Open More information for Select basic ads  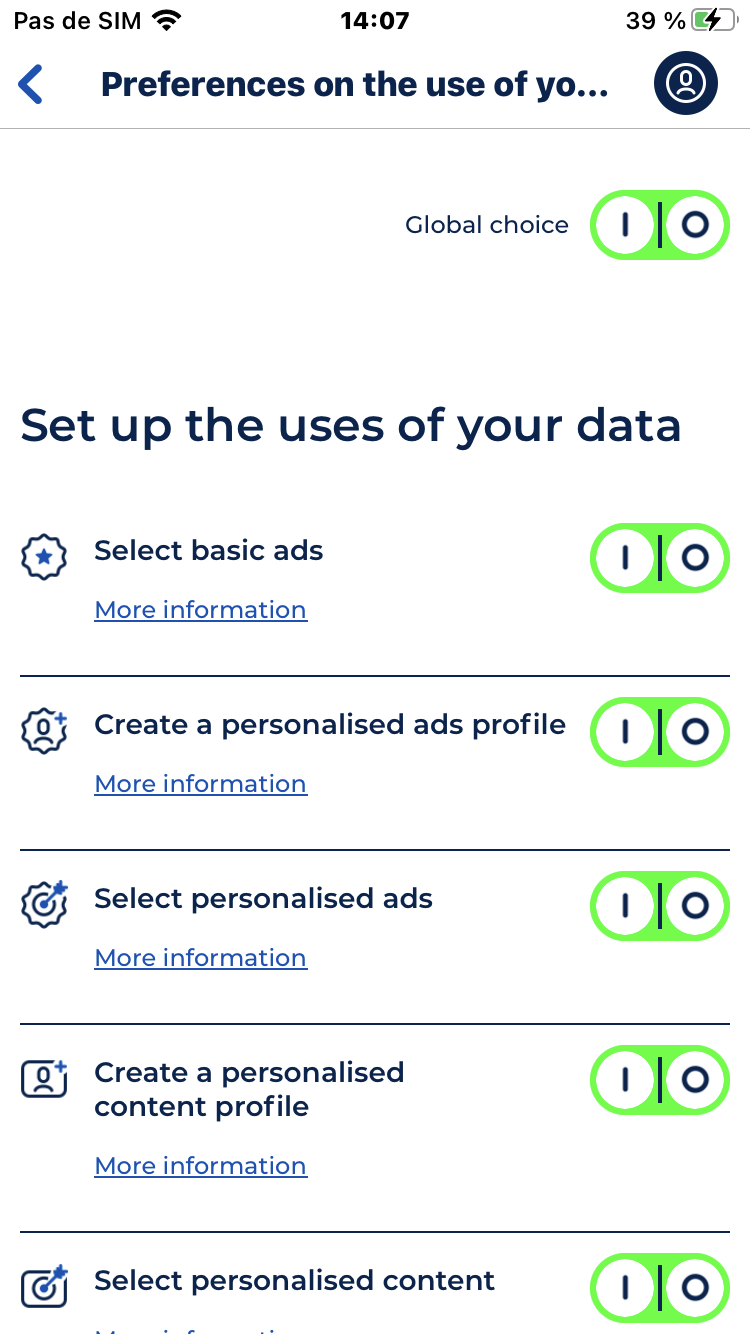pos(200,610)
